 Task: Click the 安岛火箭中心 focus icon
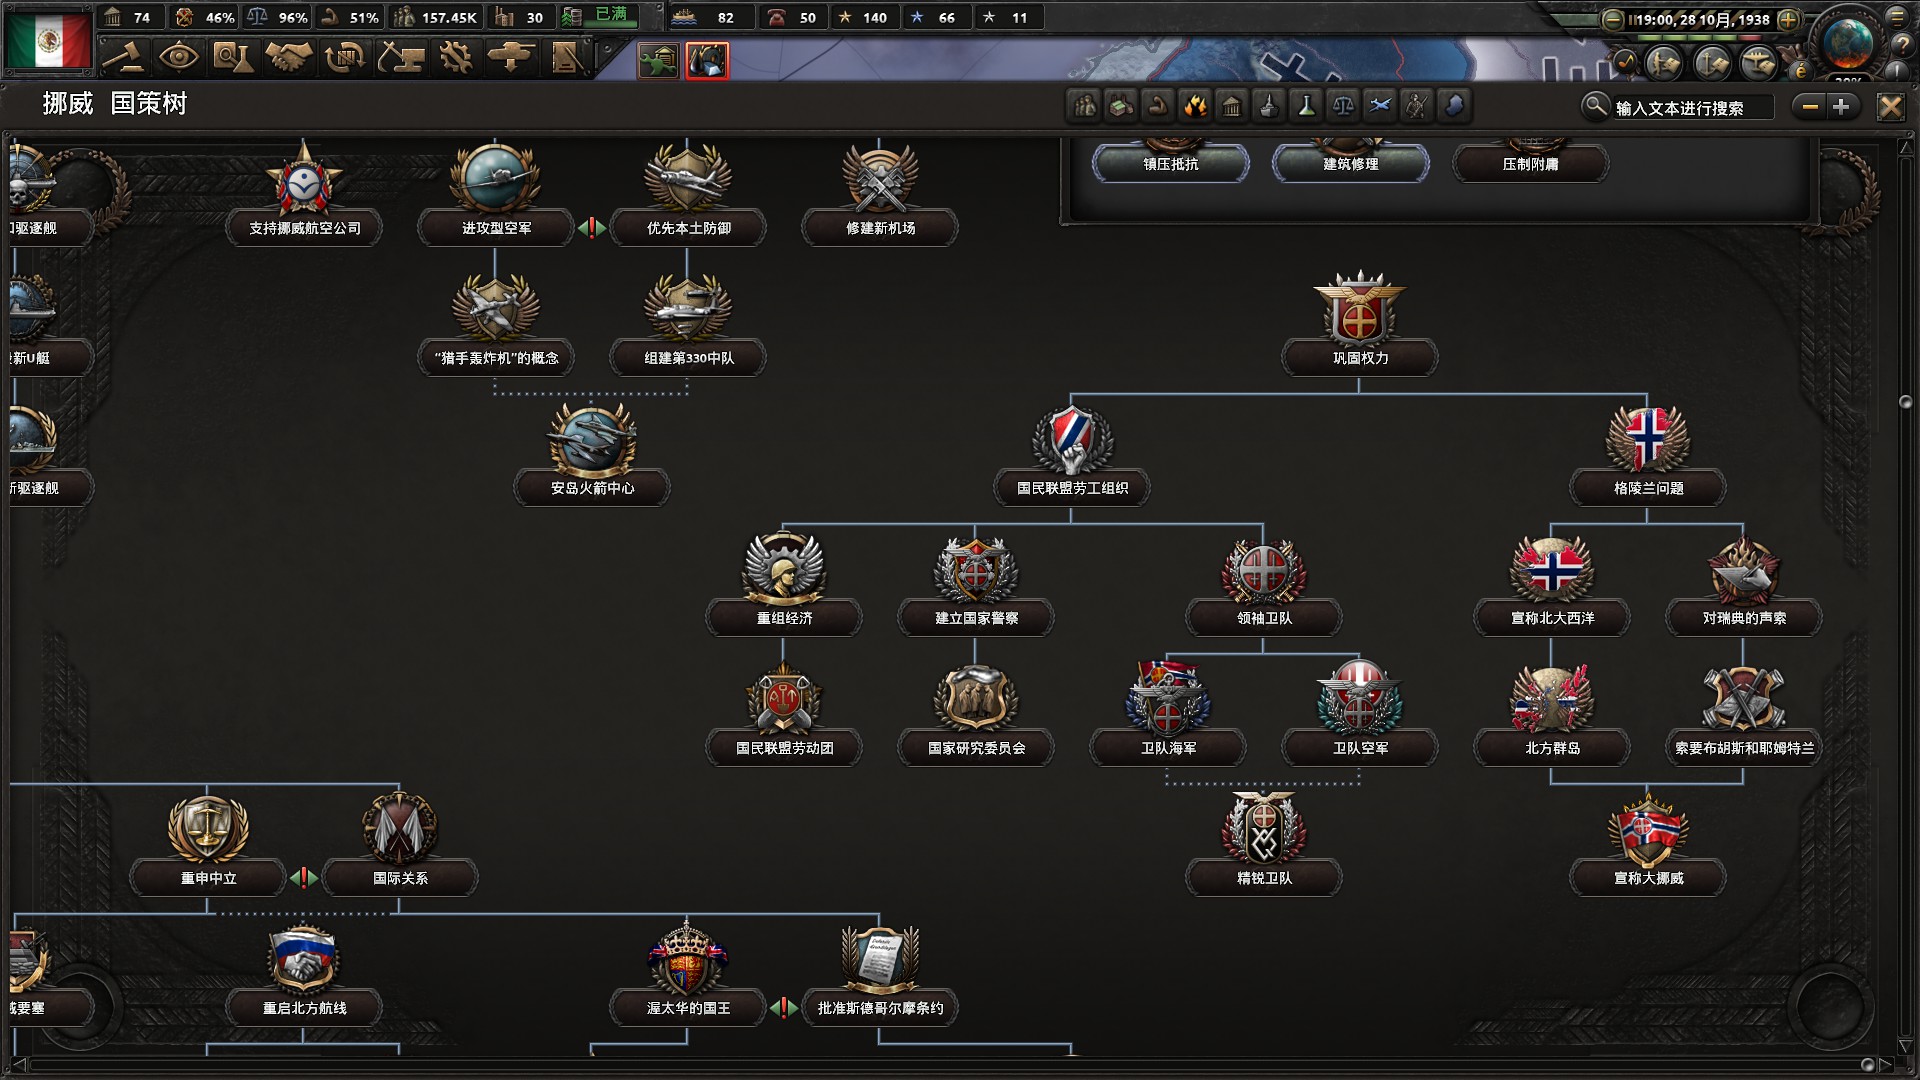tap(592, 439)
